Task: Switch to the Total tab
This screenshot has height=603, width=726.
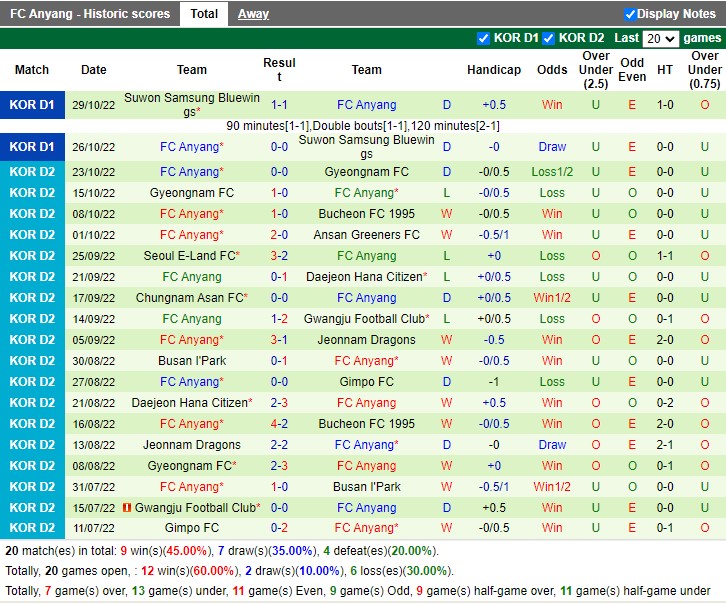Action: [204, 14]
